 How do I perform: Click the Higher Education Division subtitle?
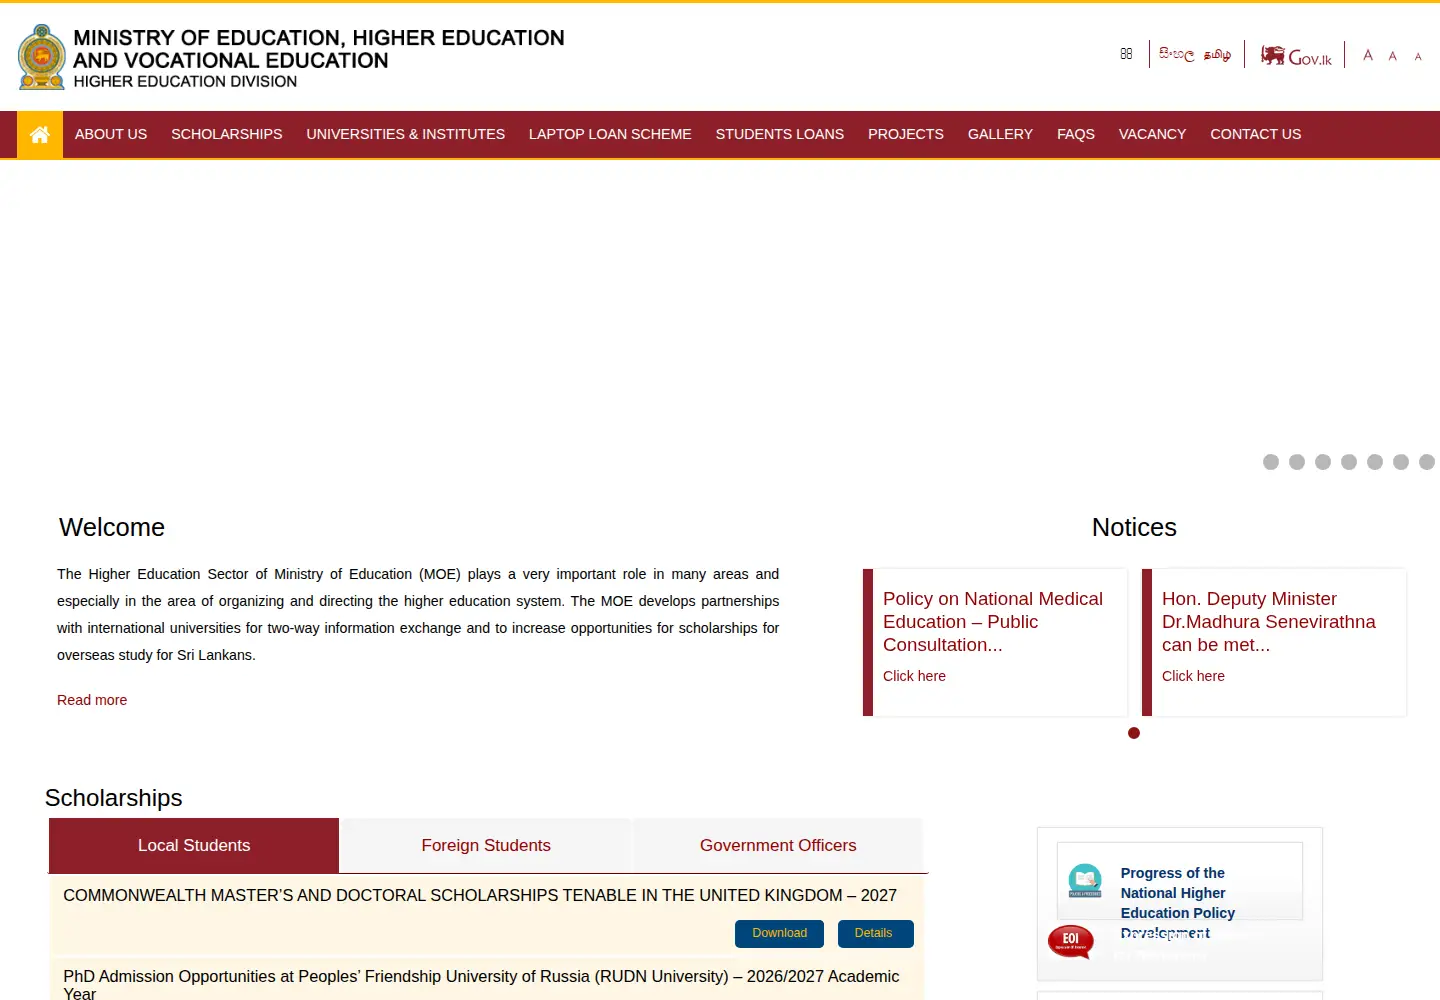(x=185, y=82)
